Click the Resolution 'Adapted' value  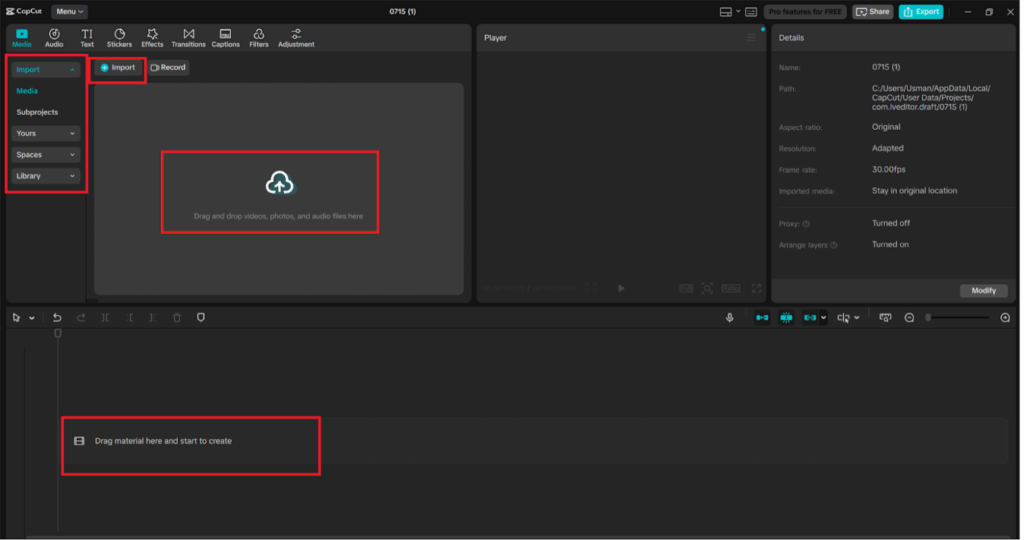click(x=888, y=148)
